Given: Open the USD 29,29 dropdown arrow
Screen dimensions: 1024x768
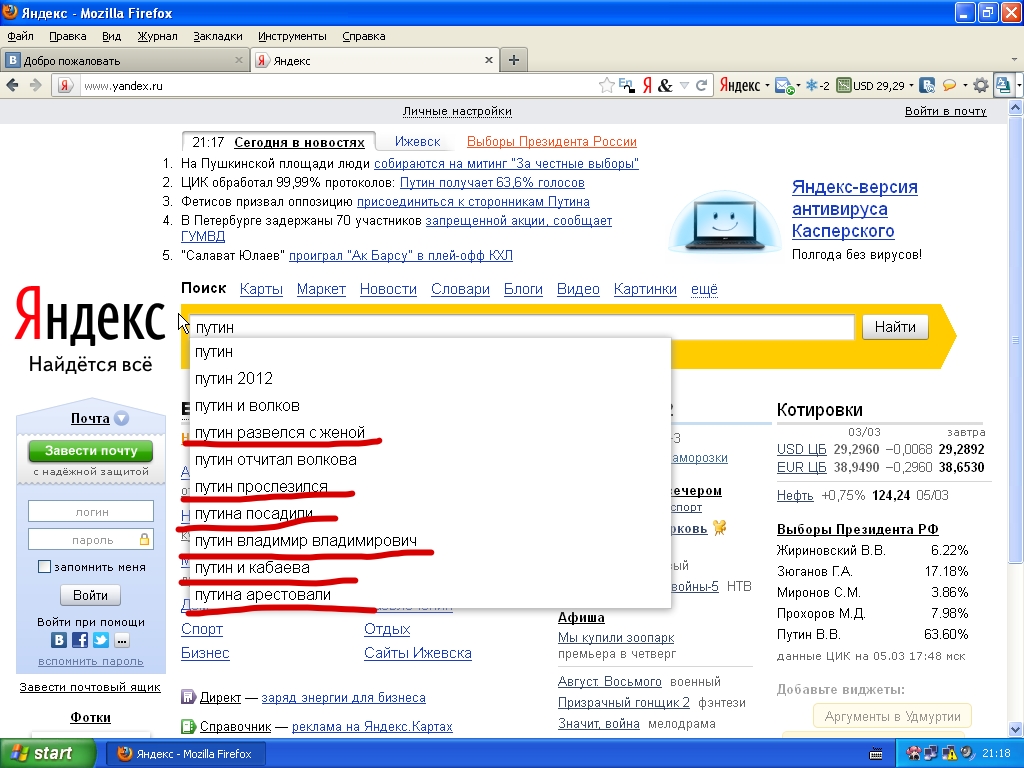Looking at the screenshot, I should pyautogui.click(x=912, y=86).
